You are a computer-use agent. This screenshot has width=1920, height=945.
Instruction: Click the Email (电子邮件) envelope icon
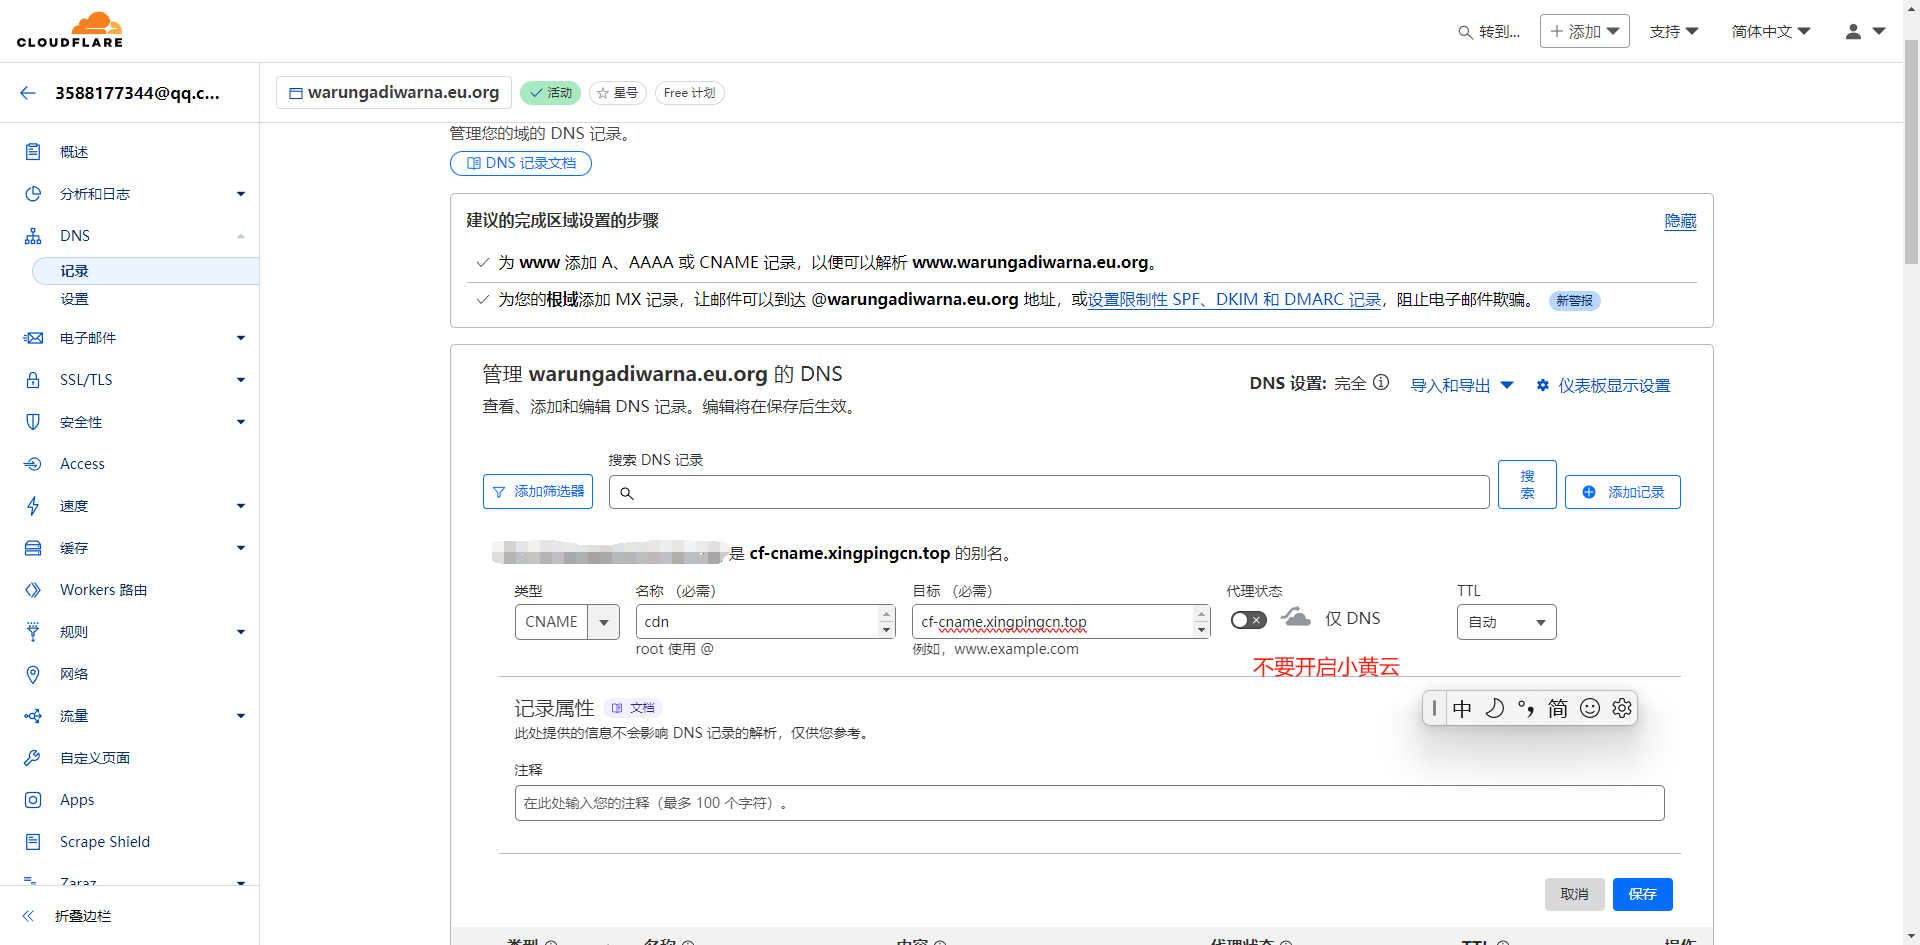pyautogui.click(x=33, y=338)
